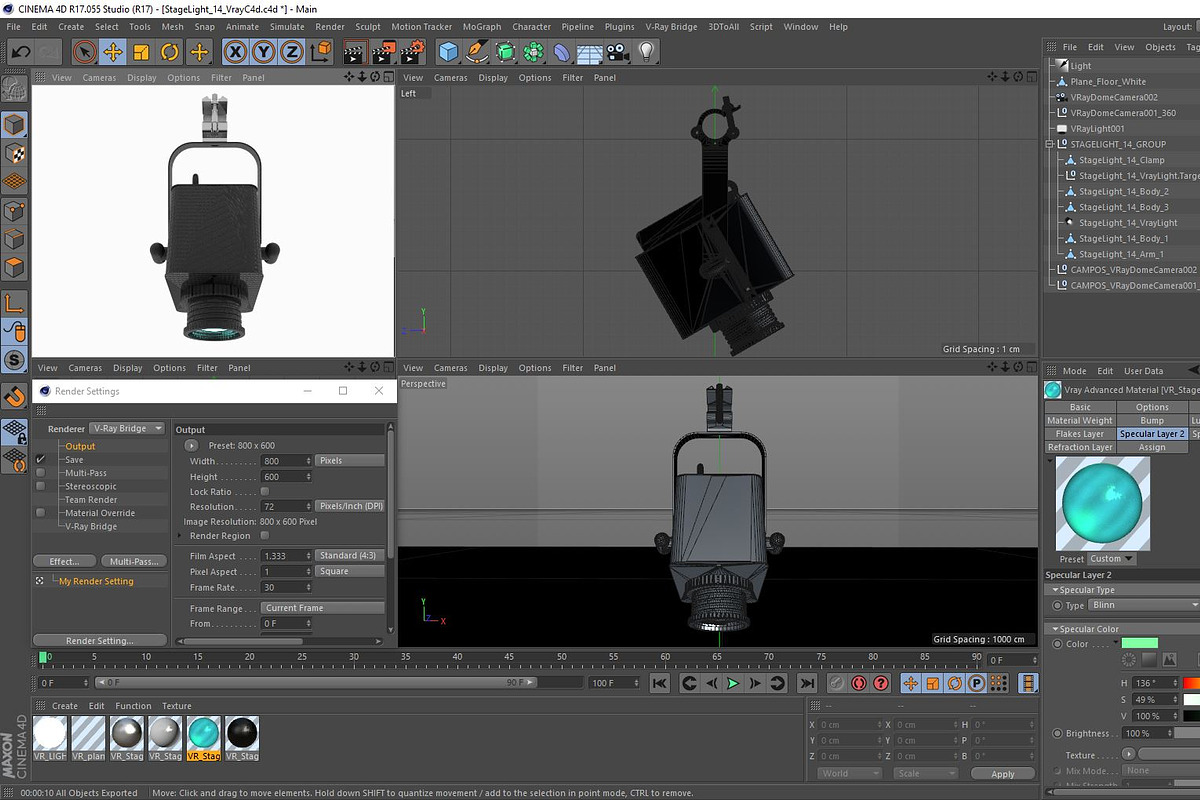This screenshot has width=1200, height=800.
Task: Click the Floor environment icon
Action: point(590,52)
